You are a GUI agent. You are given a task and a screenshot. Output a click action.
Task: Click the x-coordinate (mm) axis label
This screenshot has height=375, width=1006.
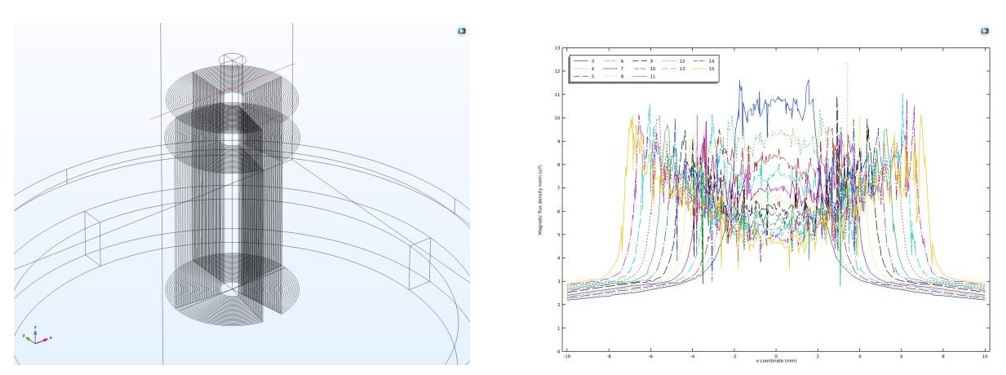[776, 360]
